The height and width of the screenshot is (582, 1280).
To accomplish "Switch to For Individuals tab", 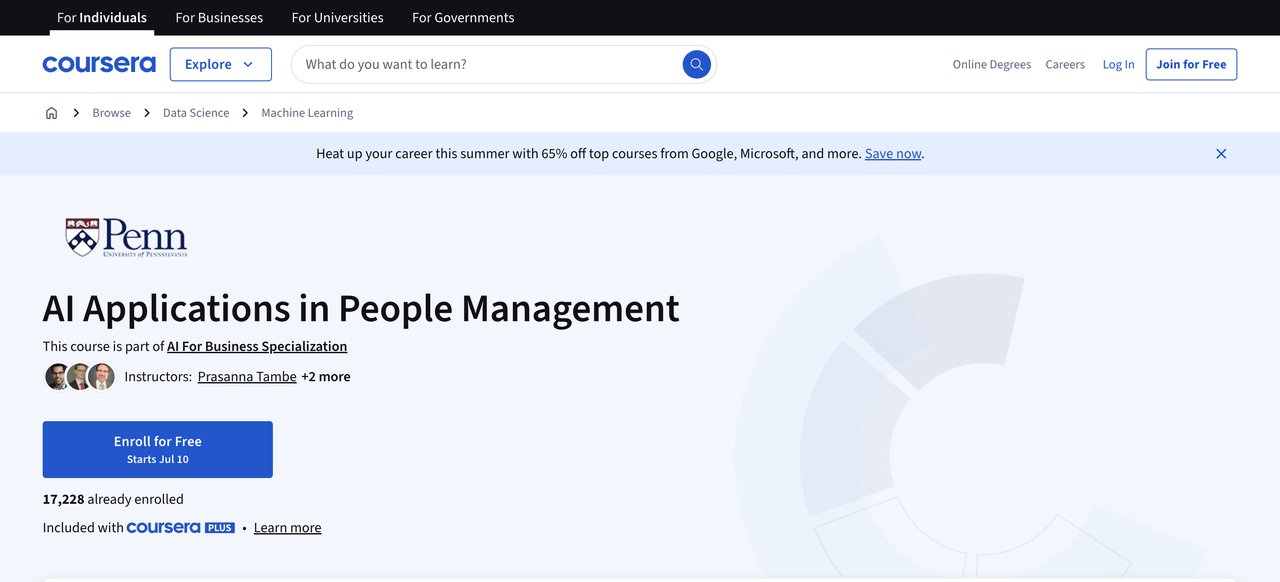I will pyautogui.click(x=102, y=18).
